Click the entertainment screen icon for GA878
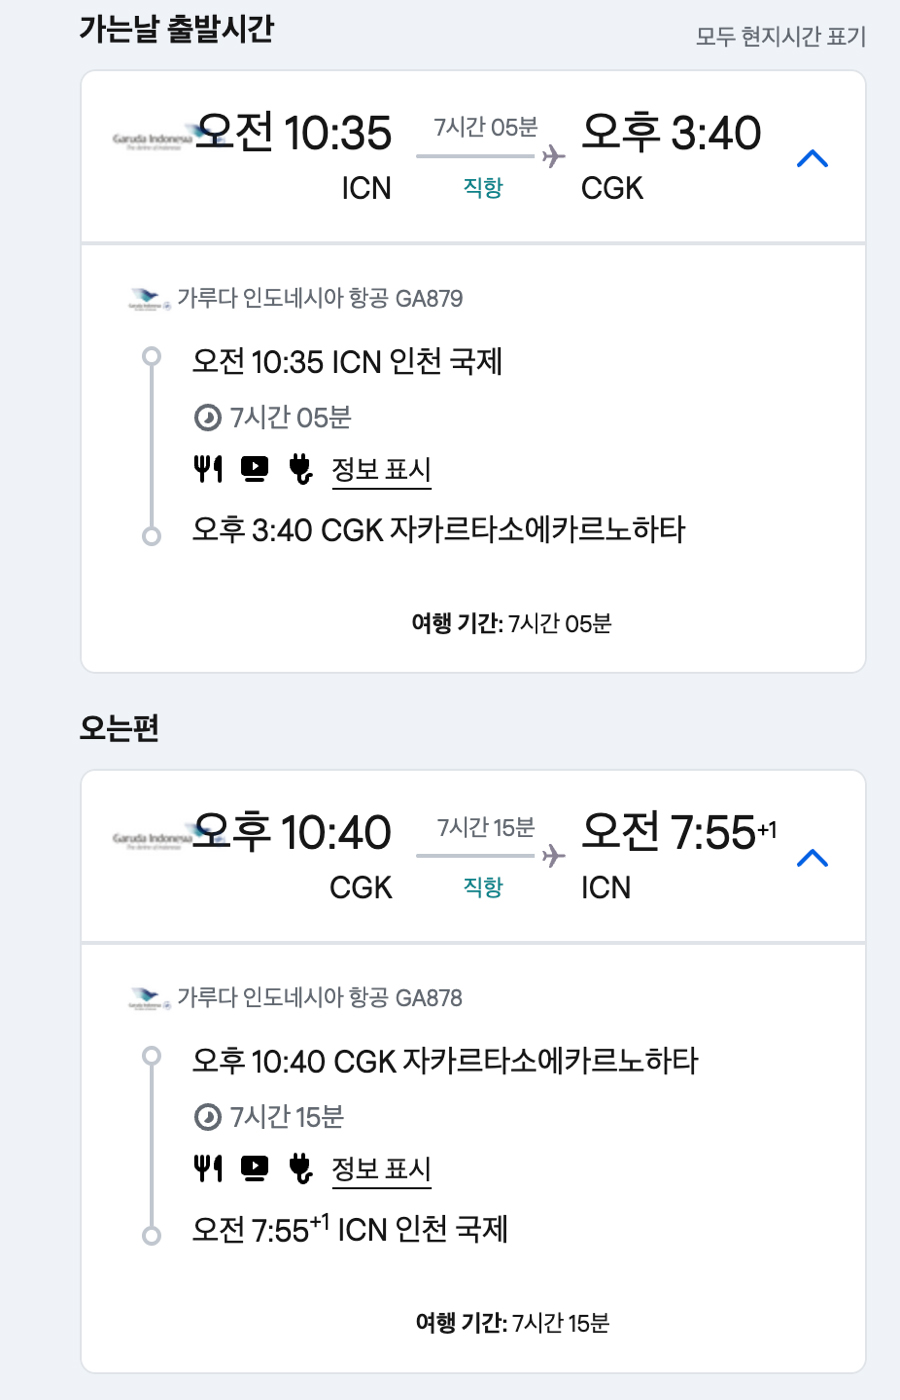Viewport: 900px width, 1400px height. 255,1167
